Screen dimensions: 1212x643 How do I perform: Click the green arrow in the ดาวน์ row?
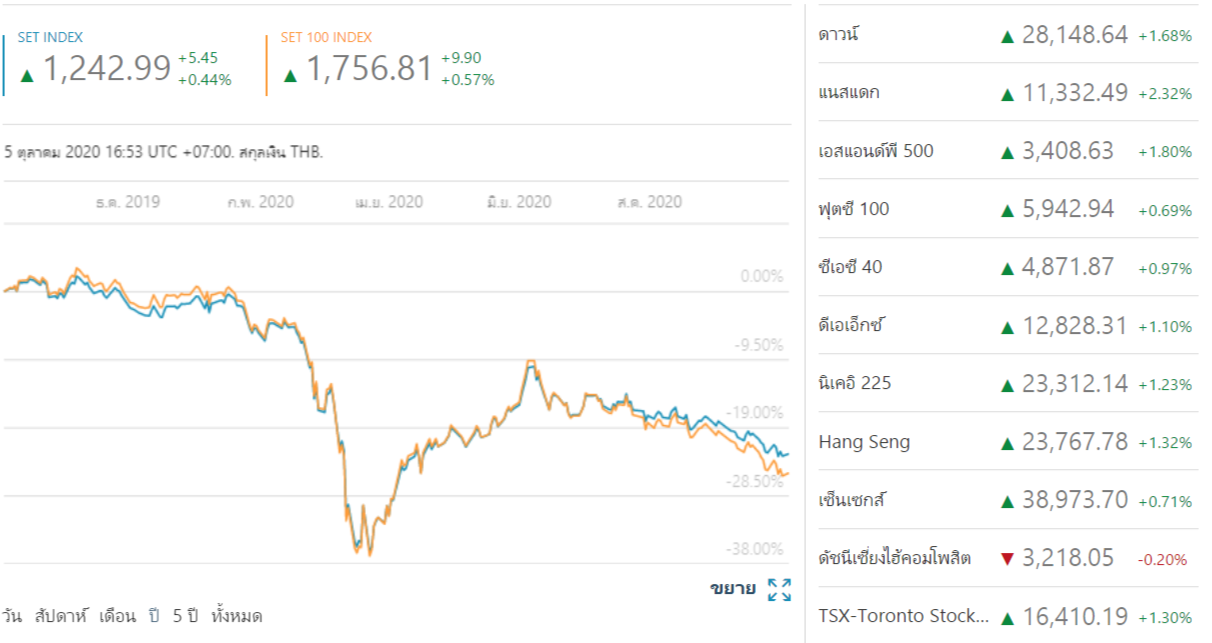click(1007, 36)
